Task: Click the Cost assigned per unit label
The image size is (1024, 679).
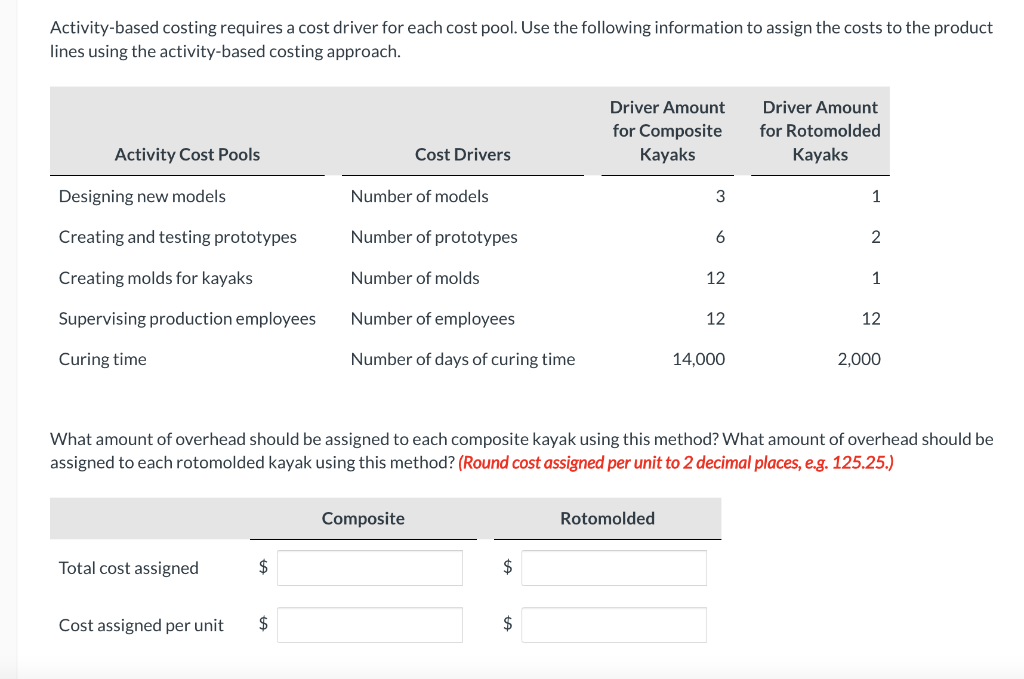Action: pyautogui.click(x=140, y=624)
